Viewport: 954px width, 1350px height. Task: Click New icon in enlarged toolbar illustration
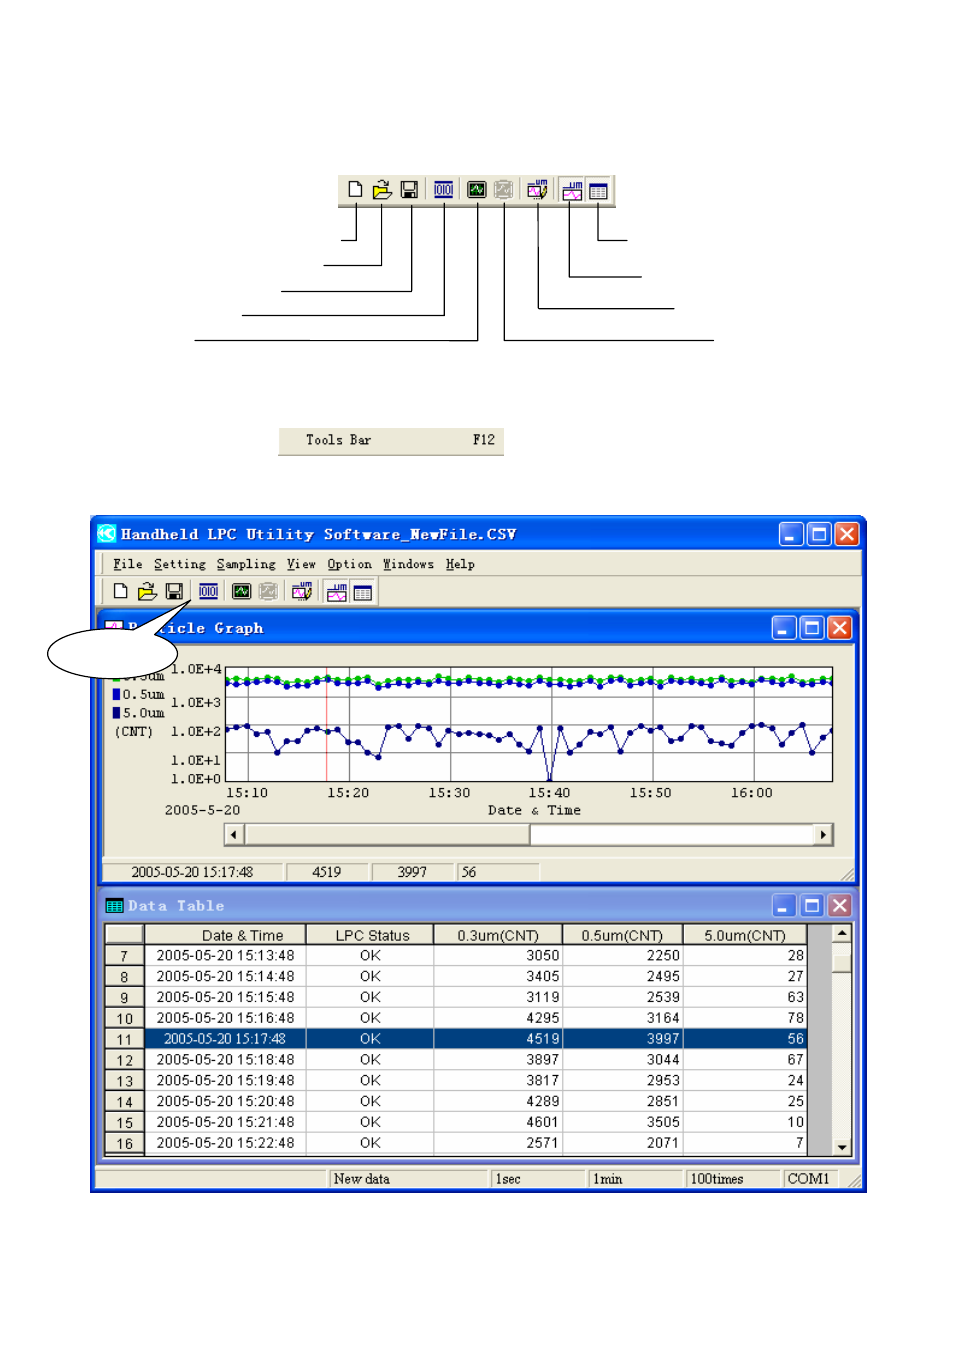(355, 190)
